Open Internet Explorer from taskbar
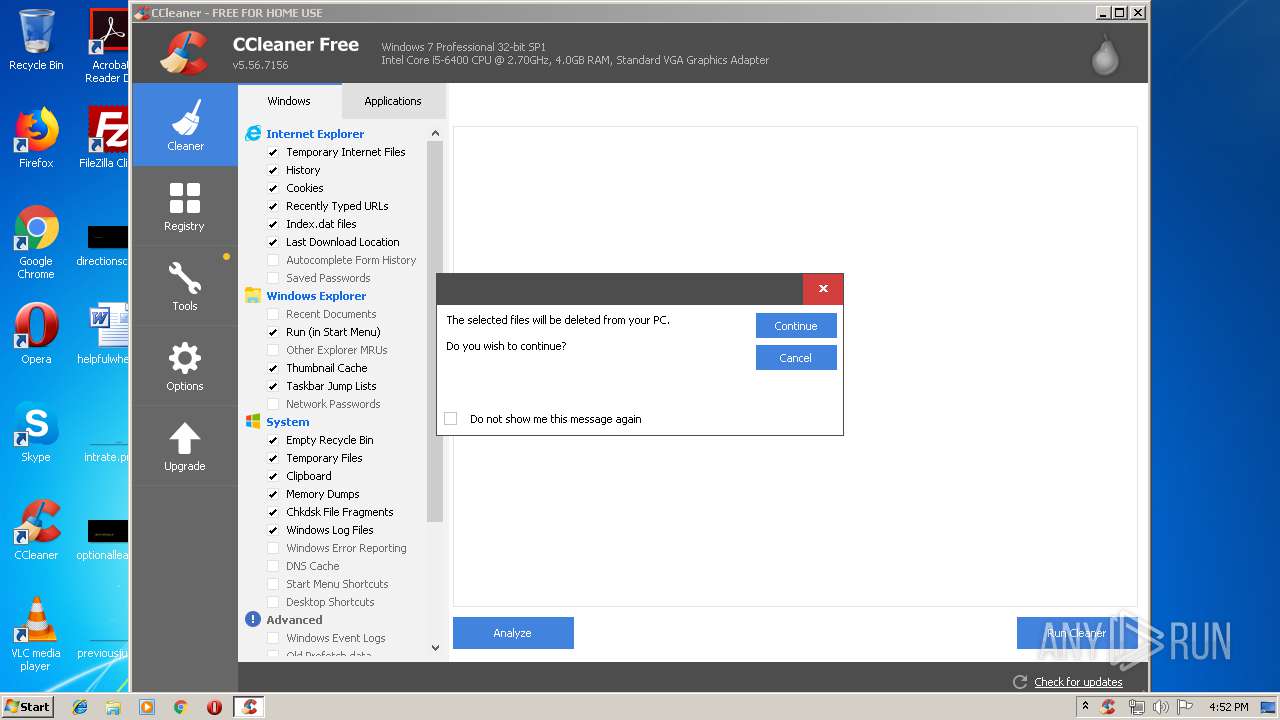Viewport: 1280px width, 720px height. (x=80, y=707)
